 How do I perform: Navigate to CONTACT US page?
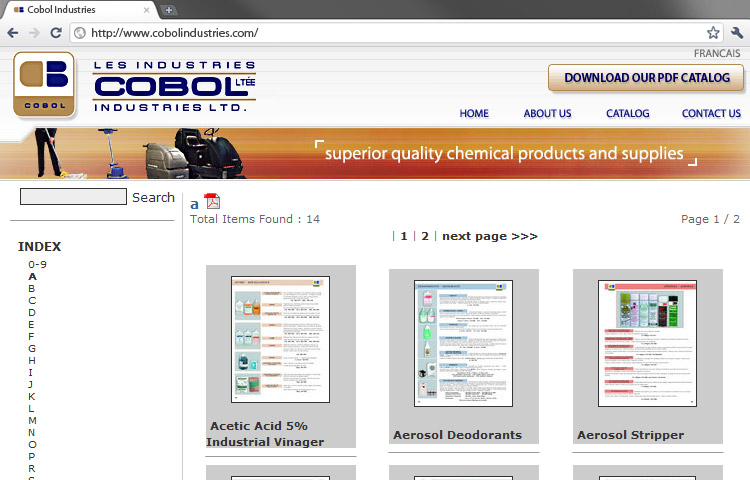(x=711, y=114)
